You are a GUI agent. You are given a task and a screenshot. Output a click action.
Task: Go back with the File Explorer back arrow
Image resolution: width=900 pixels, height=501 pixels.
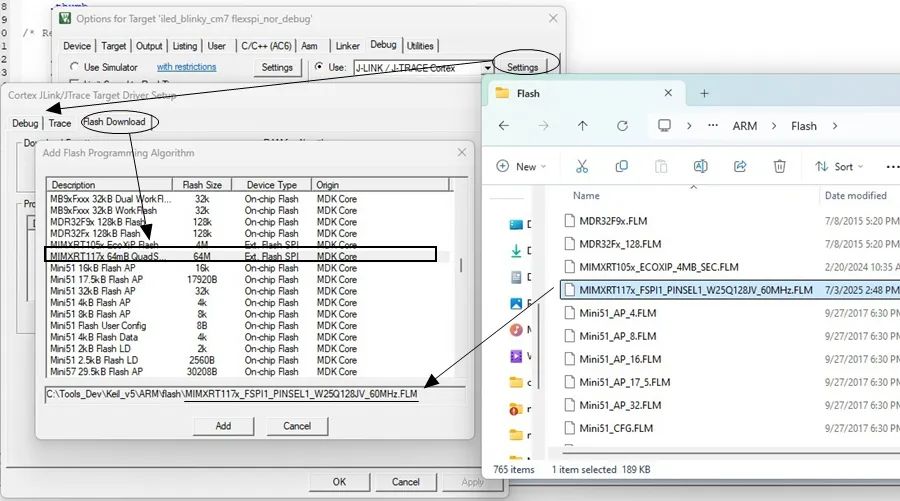pyautogui.click(x=503, y=126)
